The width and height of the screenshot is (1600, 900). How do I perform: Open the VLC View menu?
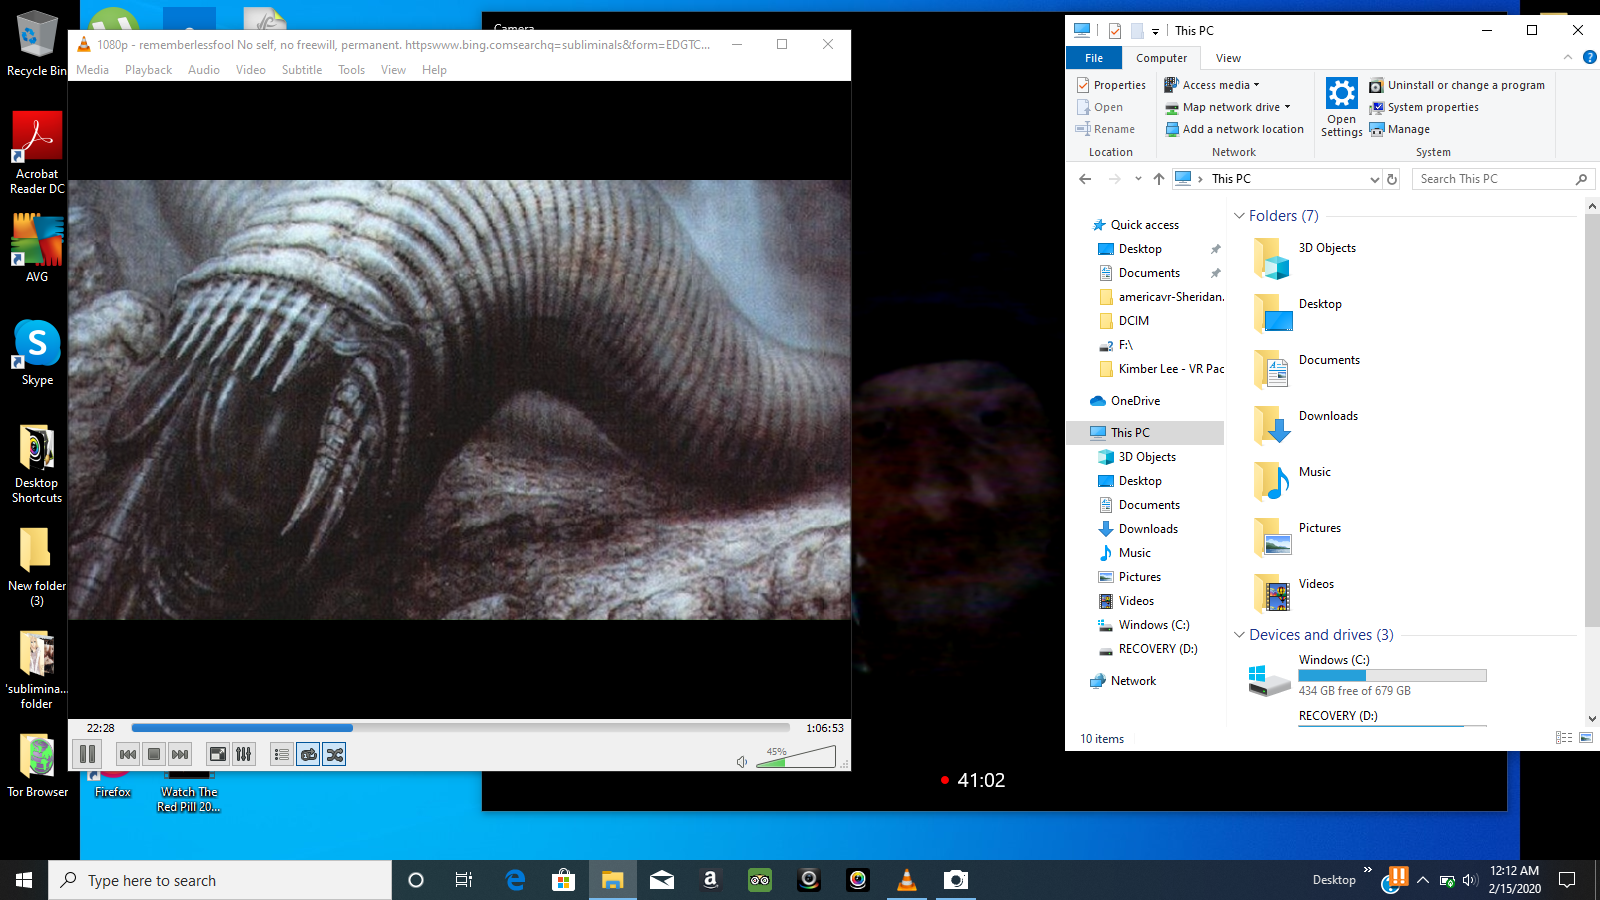tap(394, 70)
